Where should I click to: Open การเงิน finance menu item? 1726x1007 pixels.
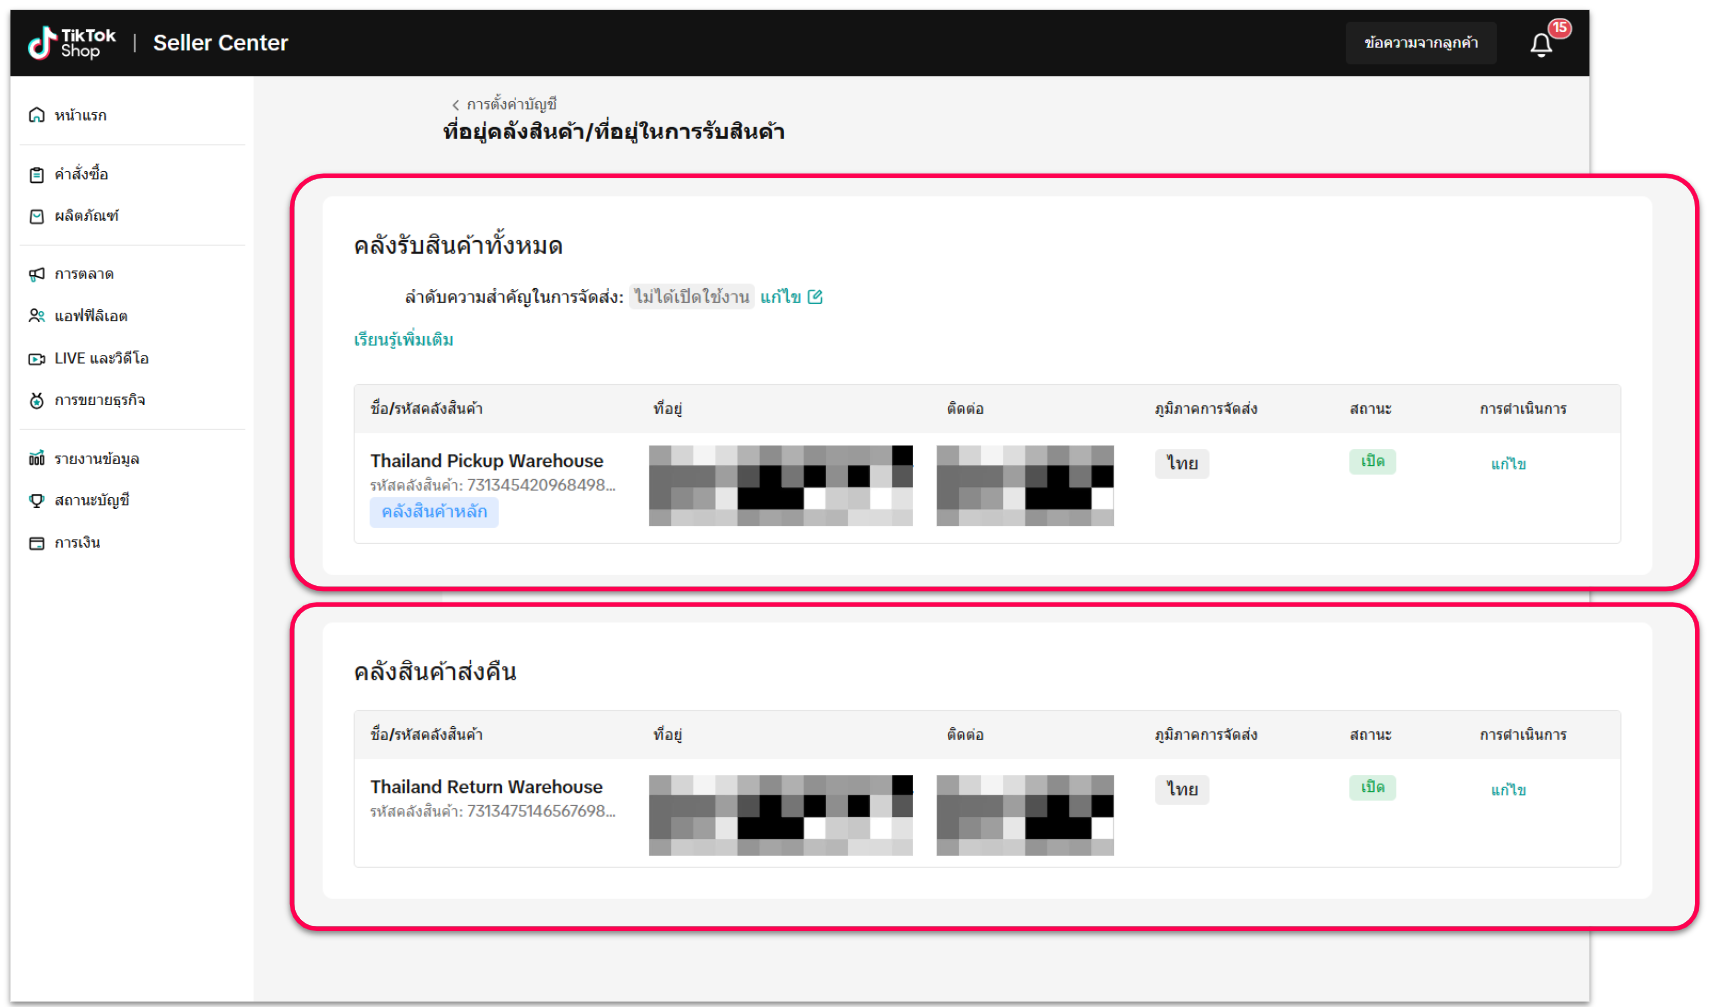pos(77,543)
